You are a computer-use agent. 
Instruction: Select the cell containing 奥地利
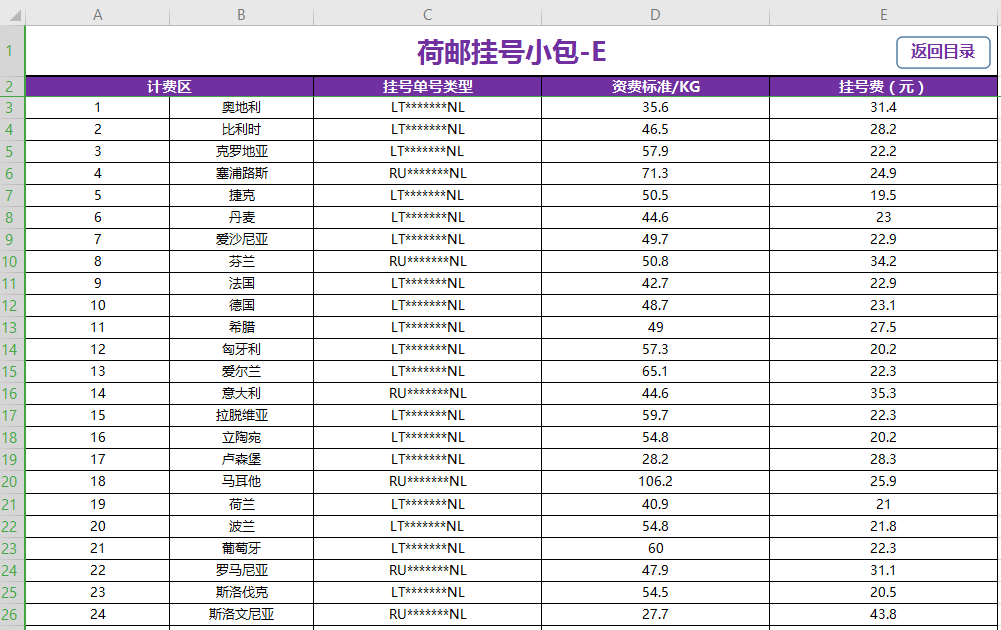coord(241,107)
